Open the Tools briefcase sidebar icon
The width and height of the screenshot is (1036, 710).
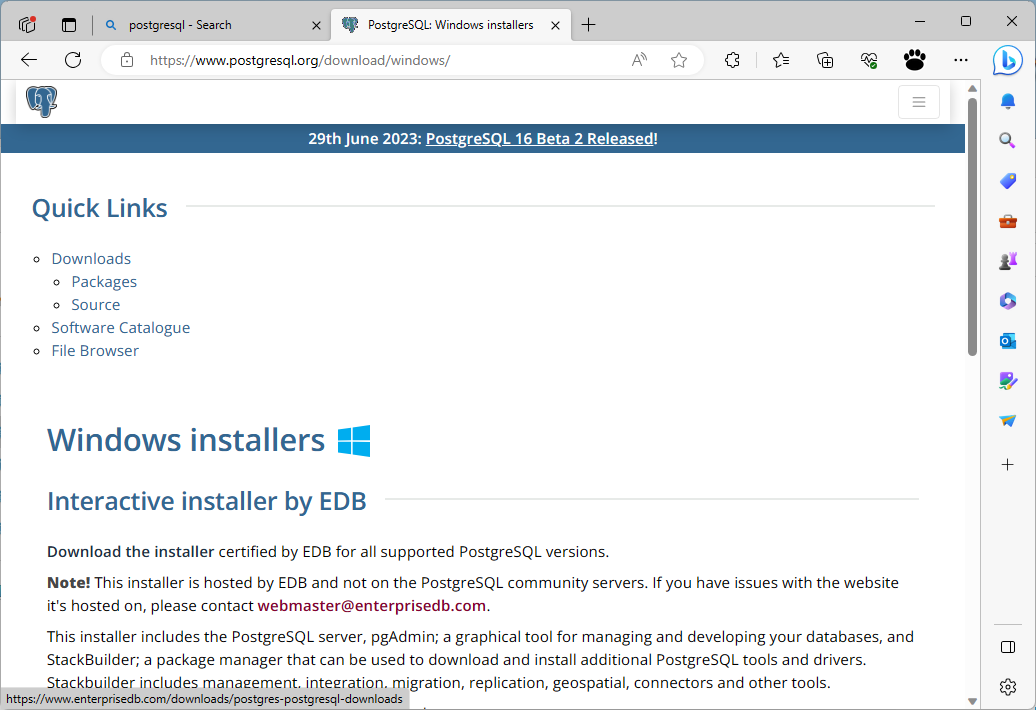1007,221
